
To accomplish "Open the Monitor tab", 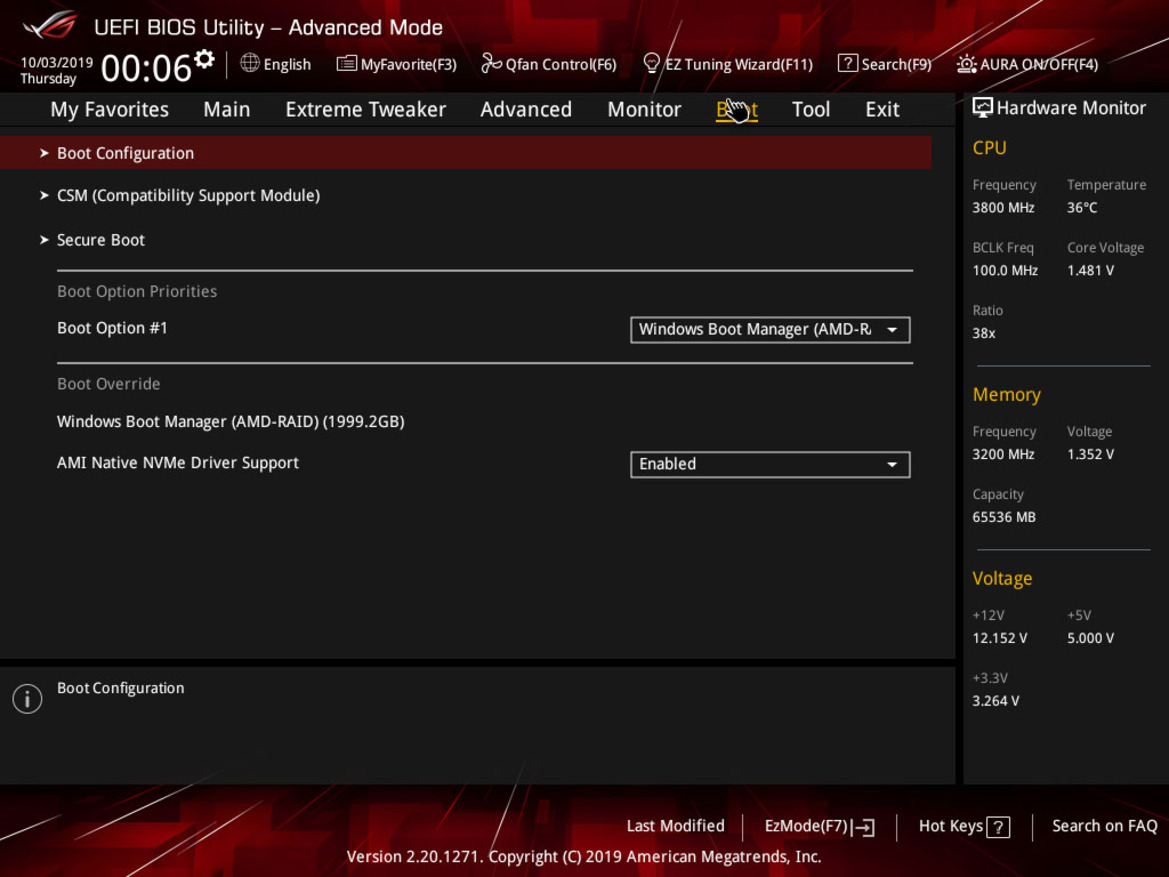I will [x=644, y=110].
